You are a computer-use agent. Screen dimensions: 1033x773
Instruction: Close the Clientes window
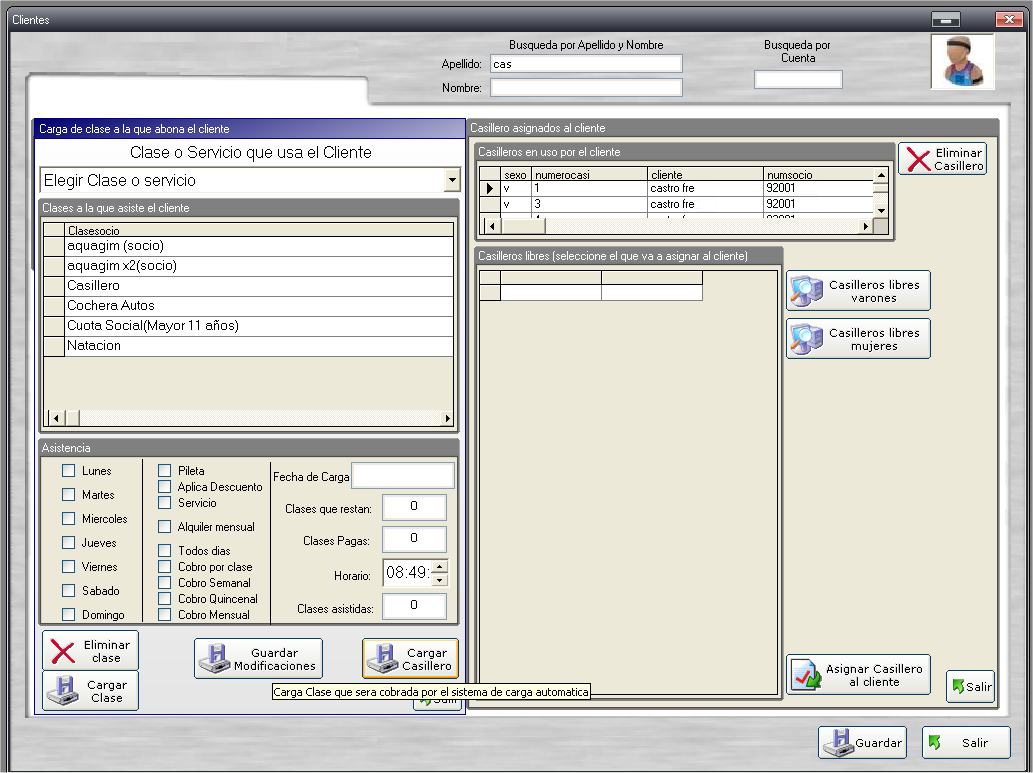click(x=1008, y=20)
